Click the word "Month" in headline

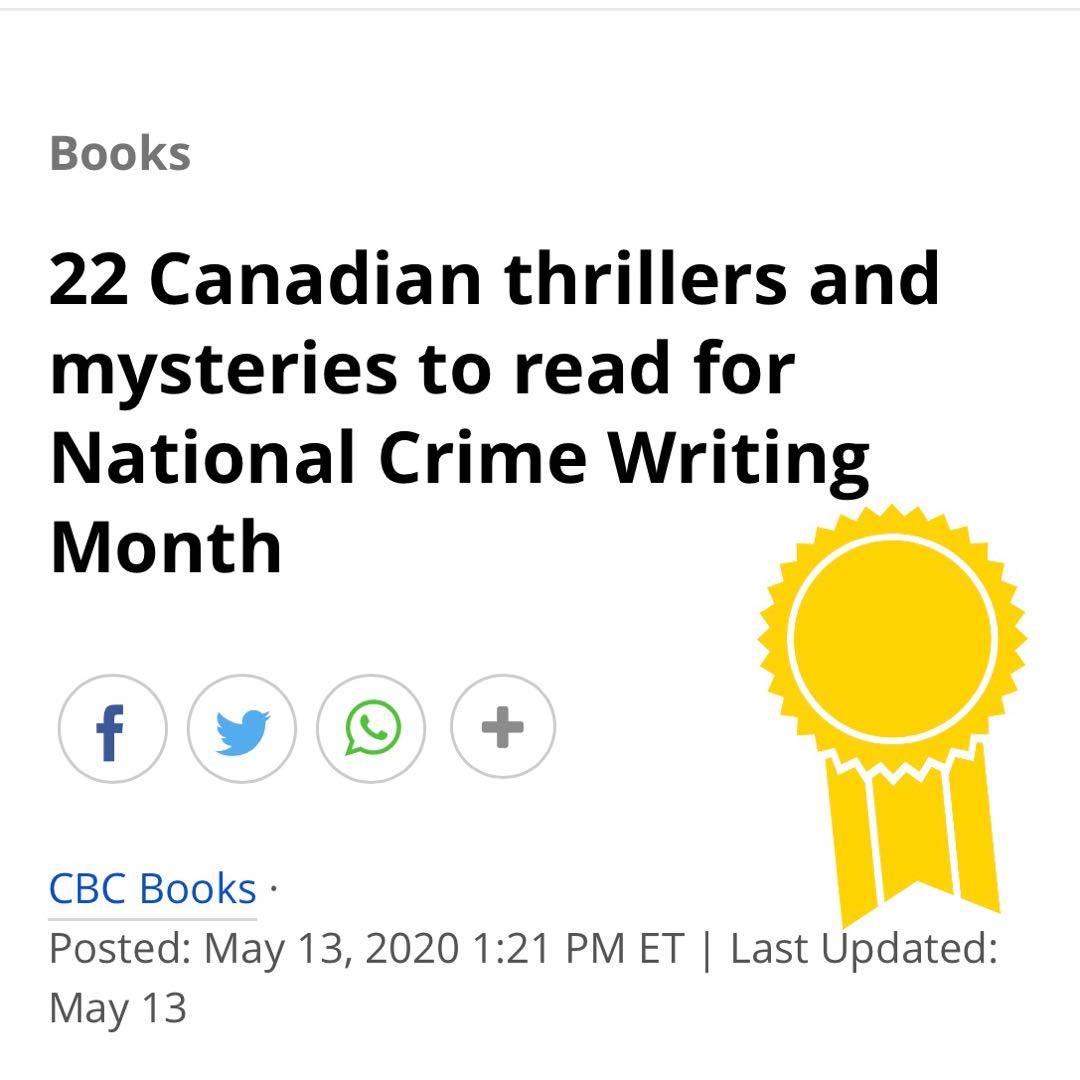pyautogui.click(x=166, y=546)
